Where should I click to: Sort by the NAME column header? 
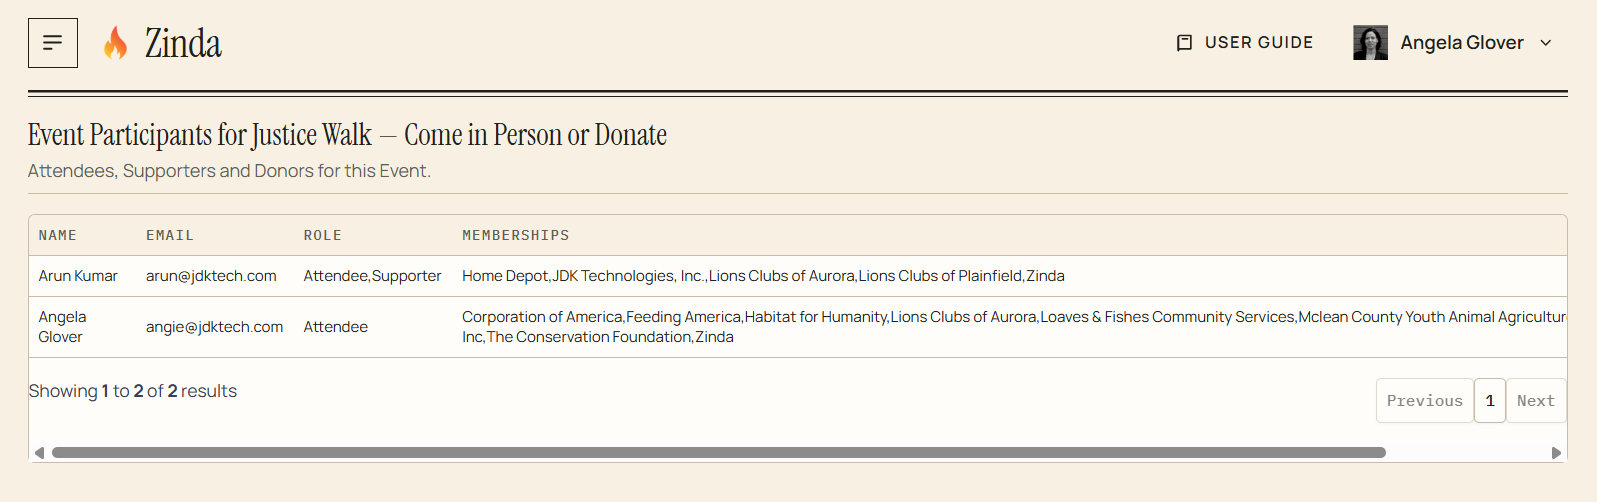click(x=58, y=235)
